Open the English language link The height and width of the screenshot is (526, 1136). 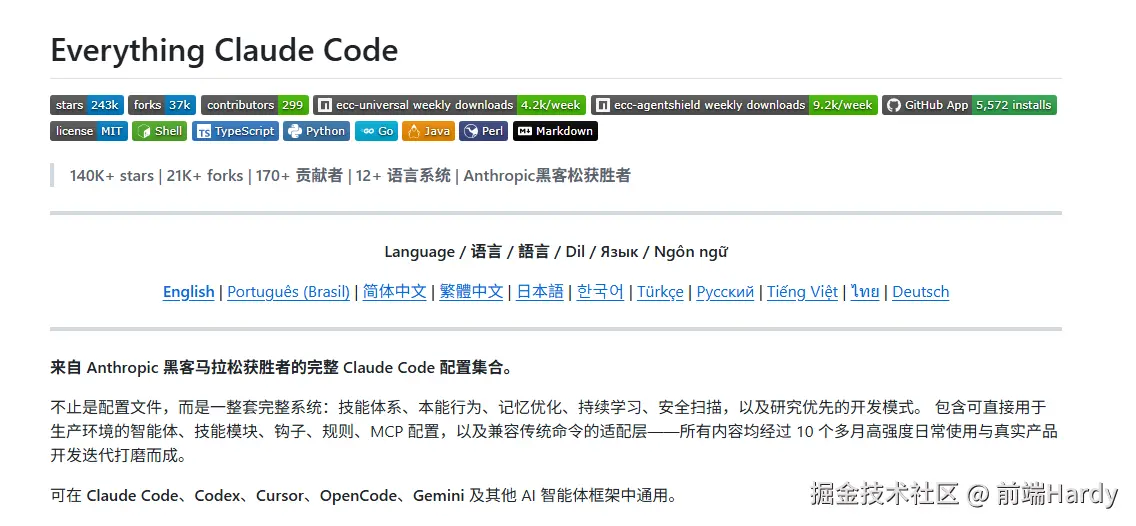pyautogui.click(x=188, y=292)
